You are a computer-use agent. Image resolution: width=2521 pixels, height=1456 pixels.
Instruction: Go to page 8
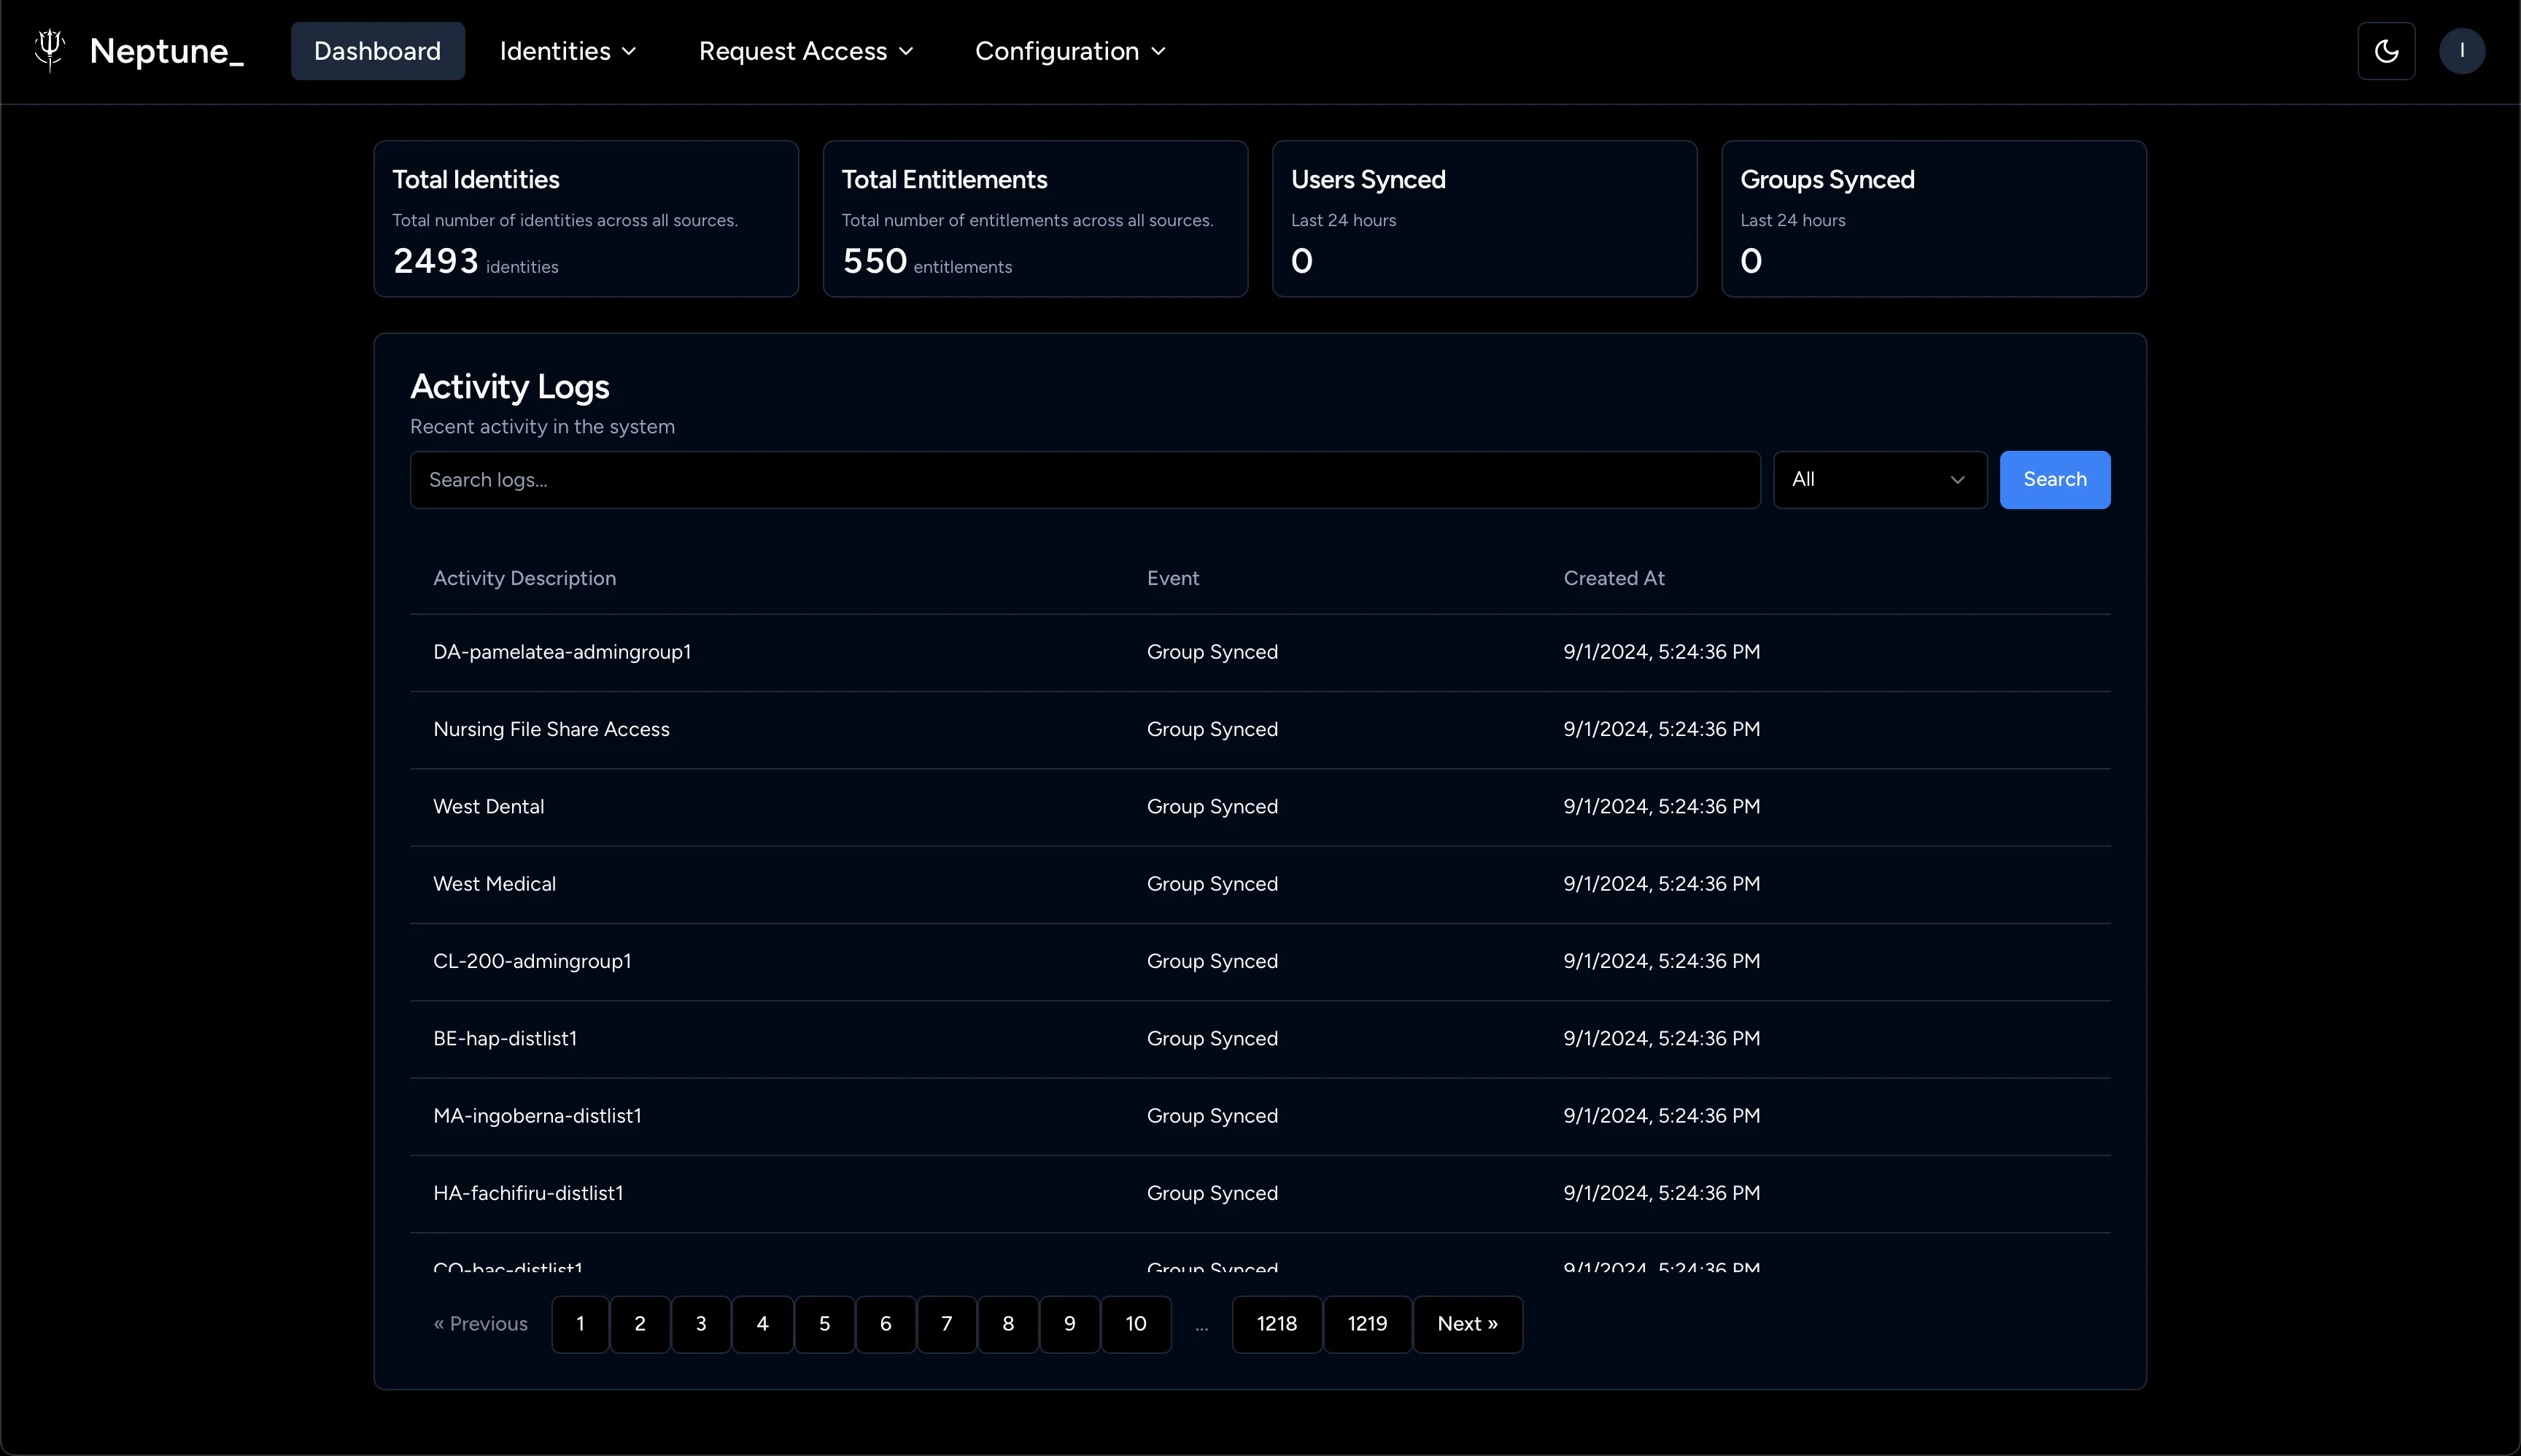pos(1008,1324)
